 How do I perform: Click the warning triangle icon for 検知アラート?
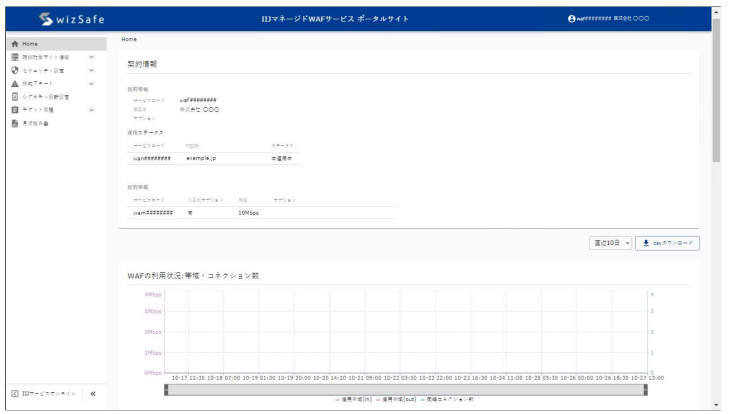coord(14,84)
